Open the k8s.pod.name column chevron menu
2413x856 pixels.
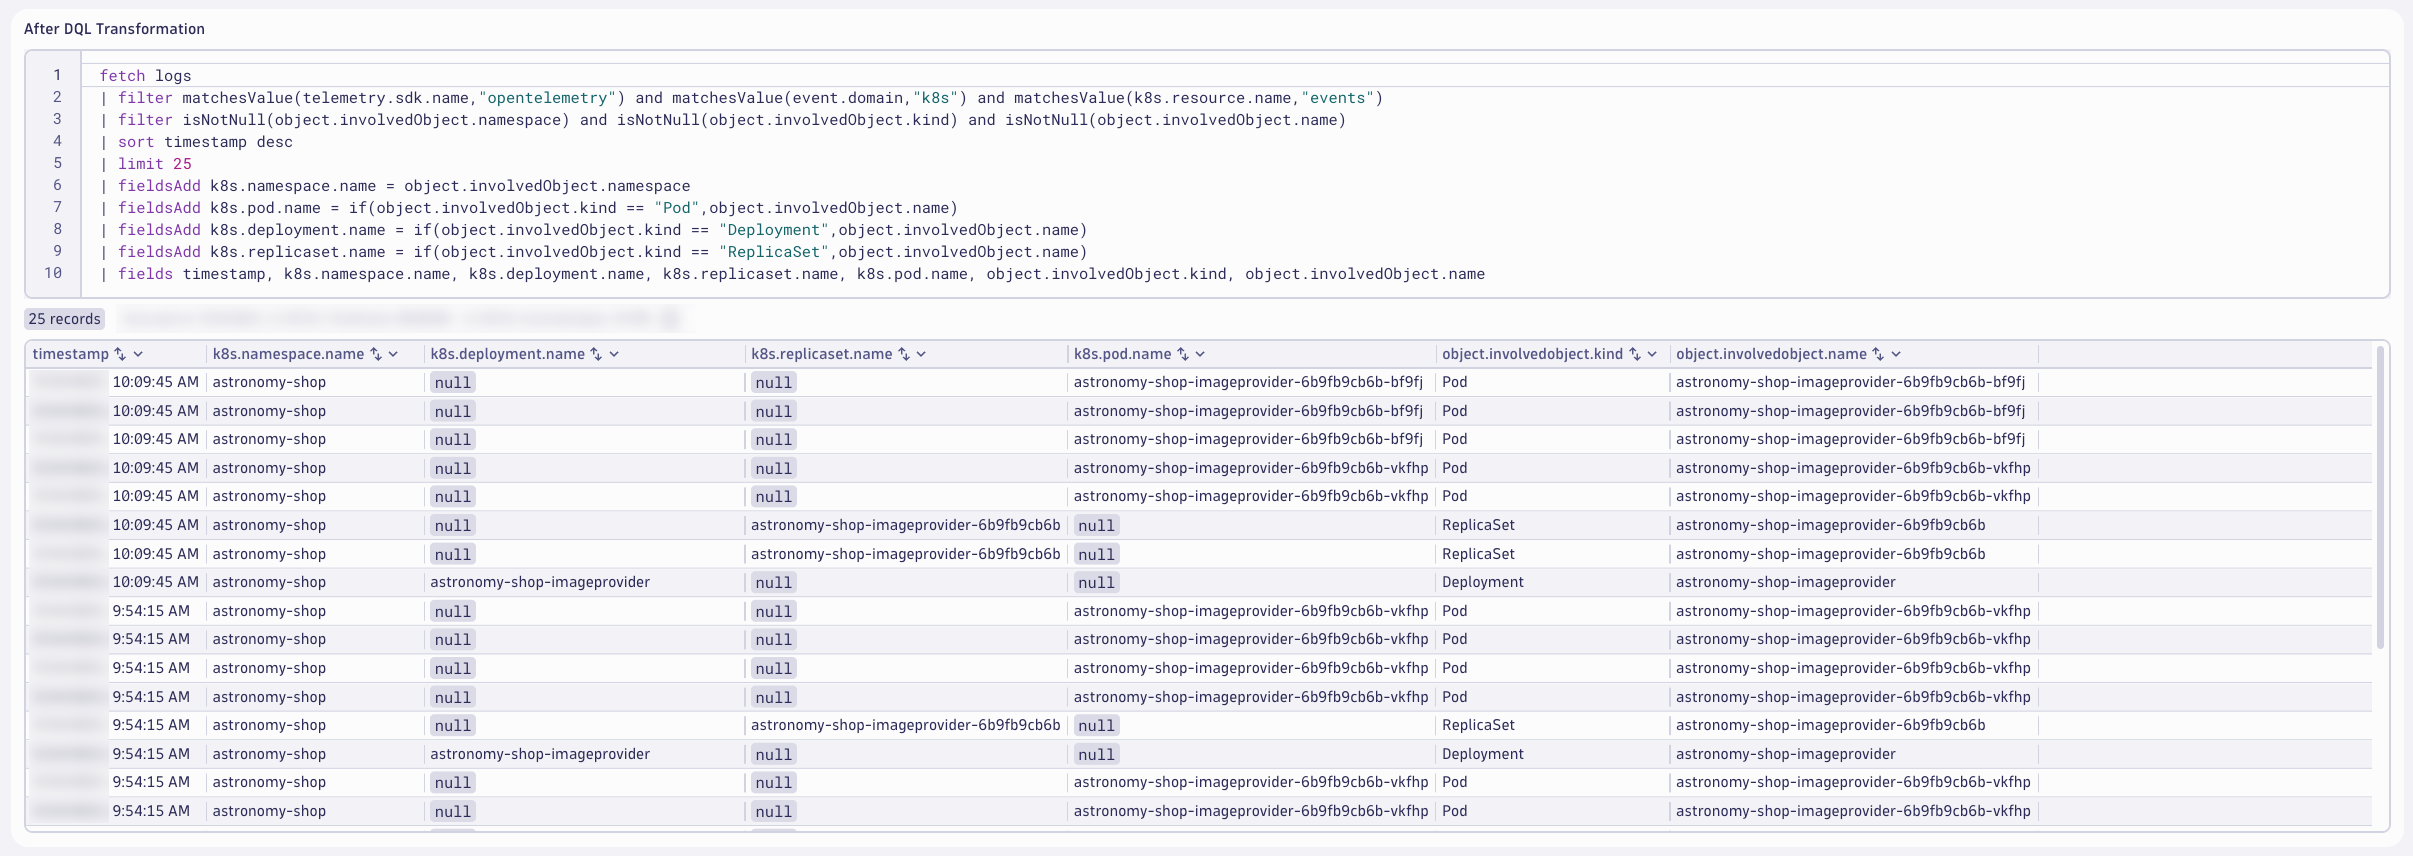pyautogui.click(x=1200, y=354)
